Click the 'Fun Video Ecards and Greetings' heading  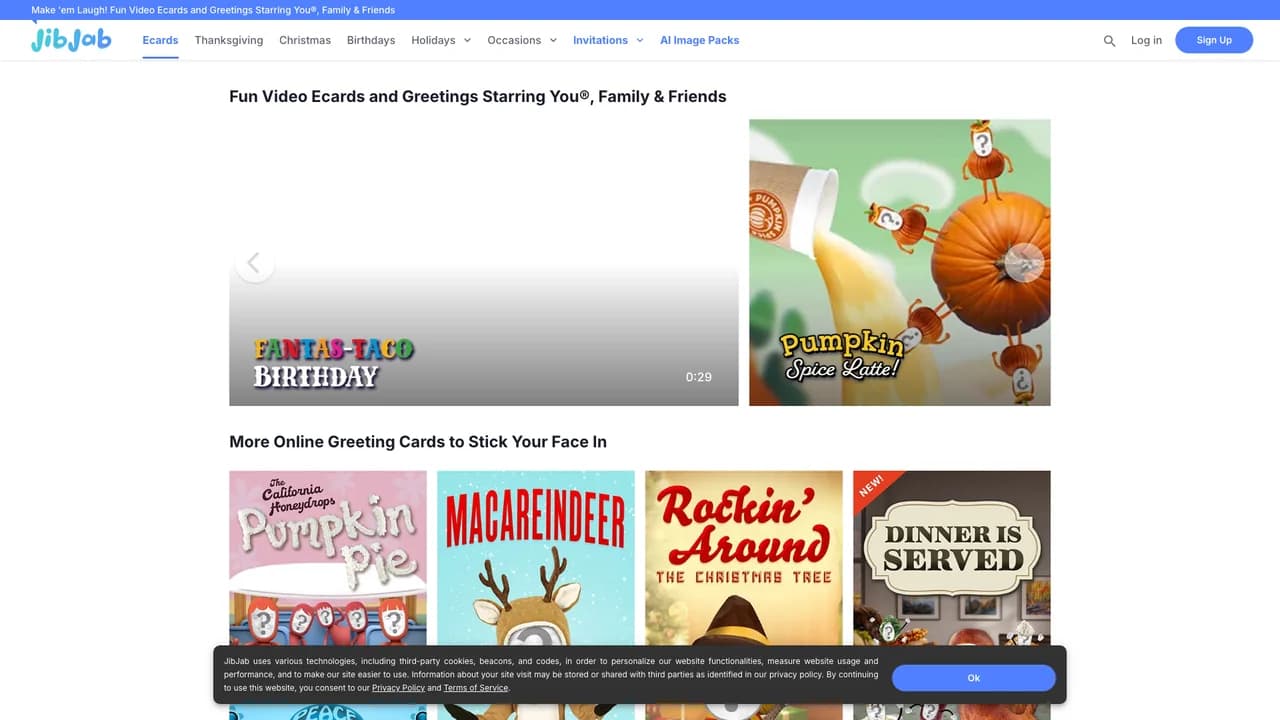(478, 97)
